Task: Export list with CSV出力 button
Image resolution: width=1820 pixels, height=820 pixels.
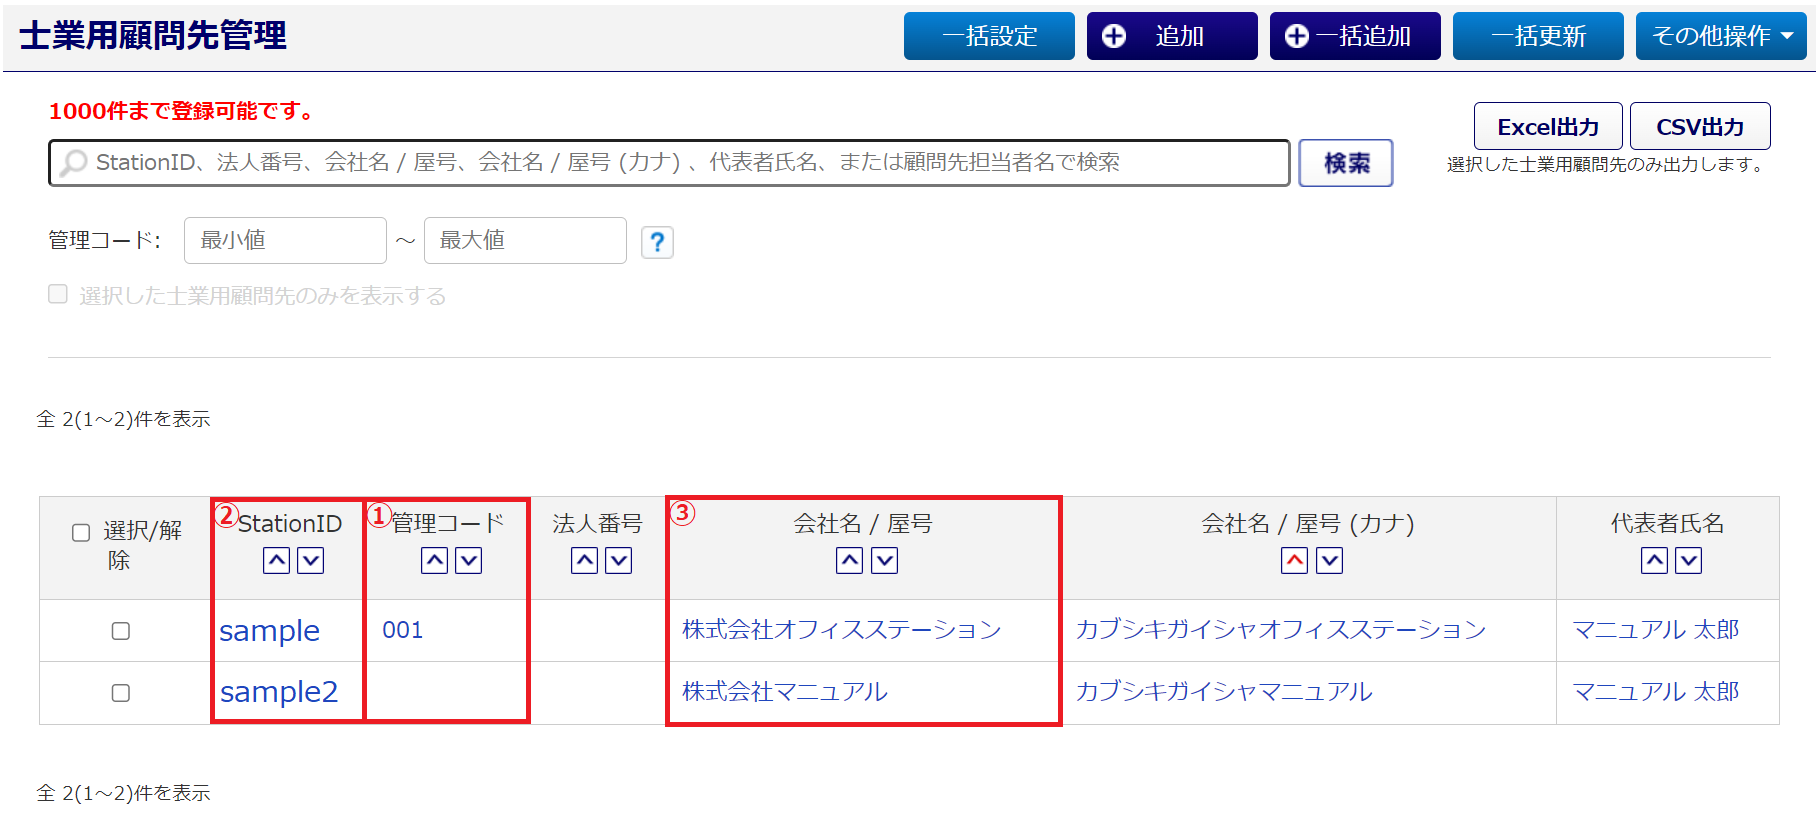Action: pyautogui.click(x=1700, y=127)
